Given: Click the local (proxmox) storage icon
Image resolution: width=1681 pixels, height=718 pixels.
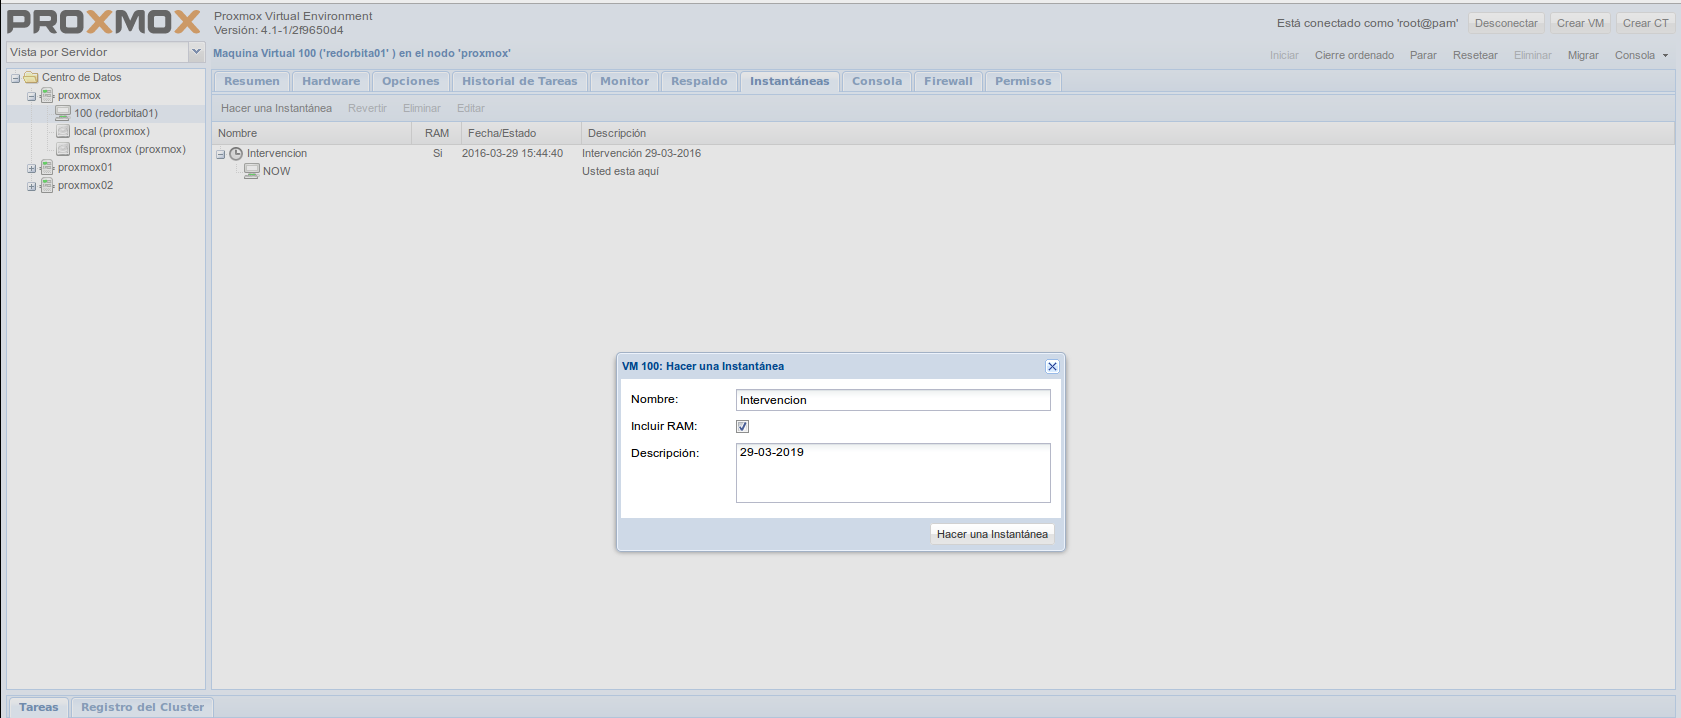Looking at the screenshot, I should coord(63,132).
